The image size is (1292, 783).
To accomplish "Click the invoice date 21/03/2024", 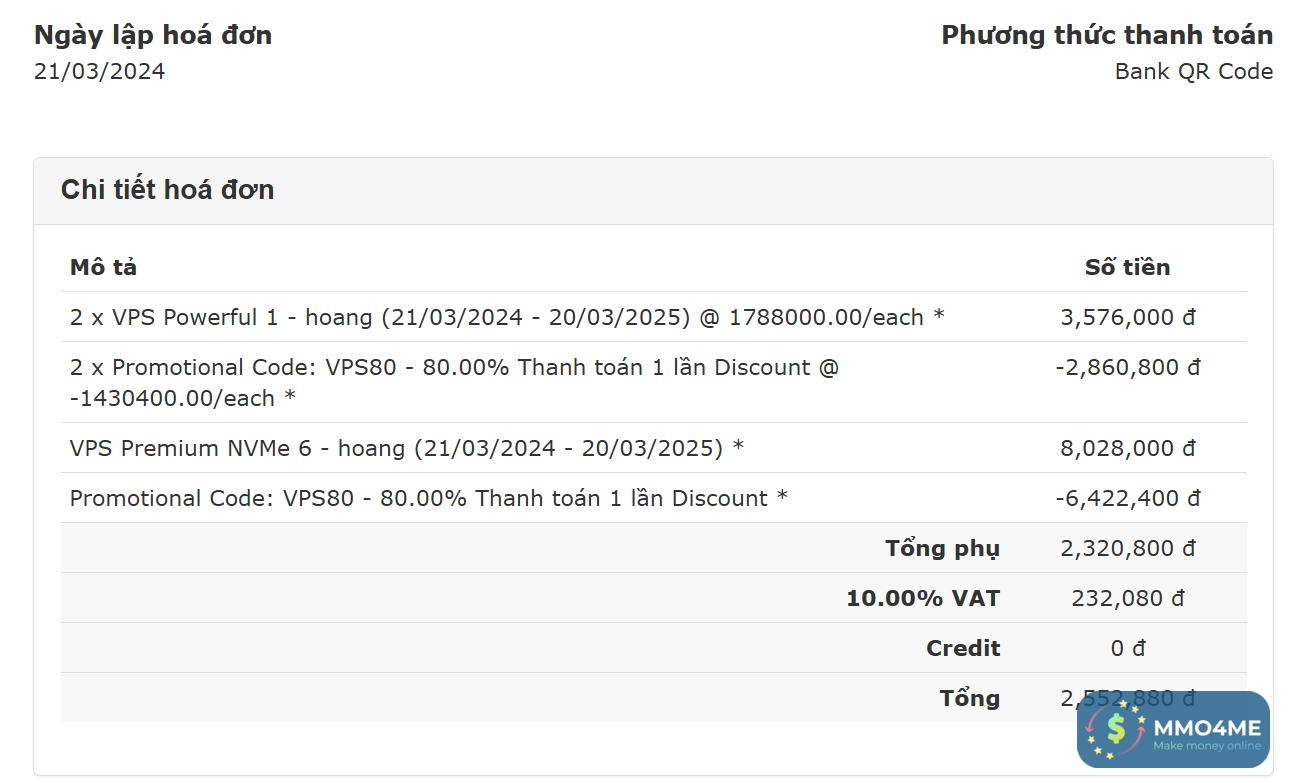I will point(99,72).
